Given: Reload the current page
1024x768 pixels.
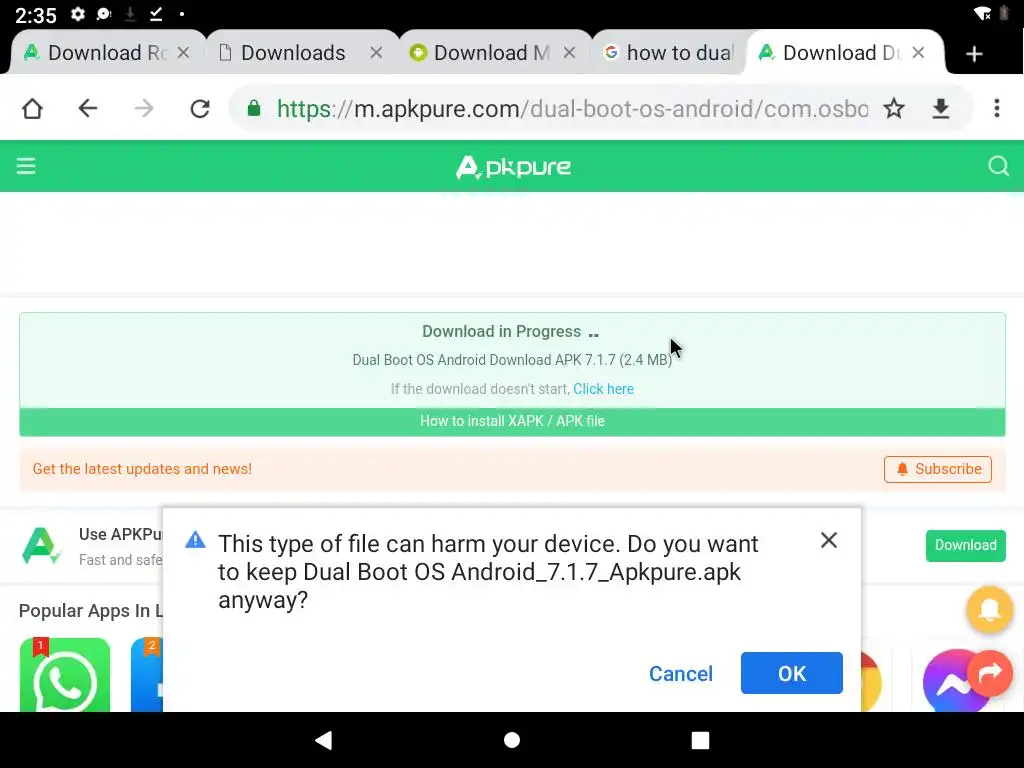Looking at the screenshot, I should coord(200,108).
